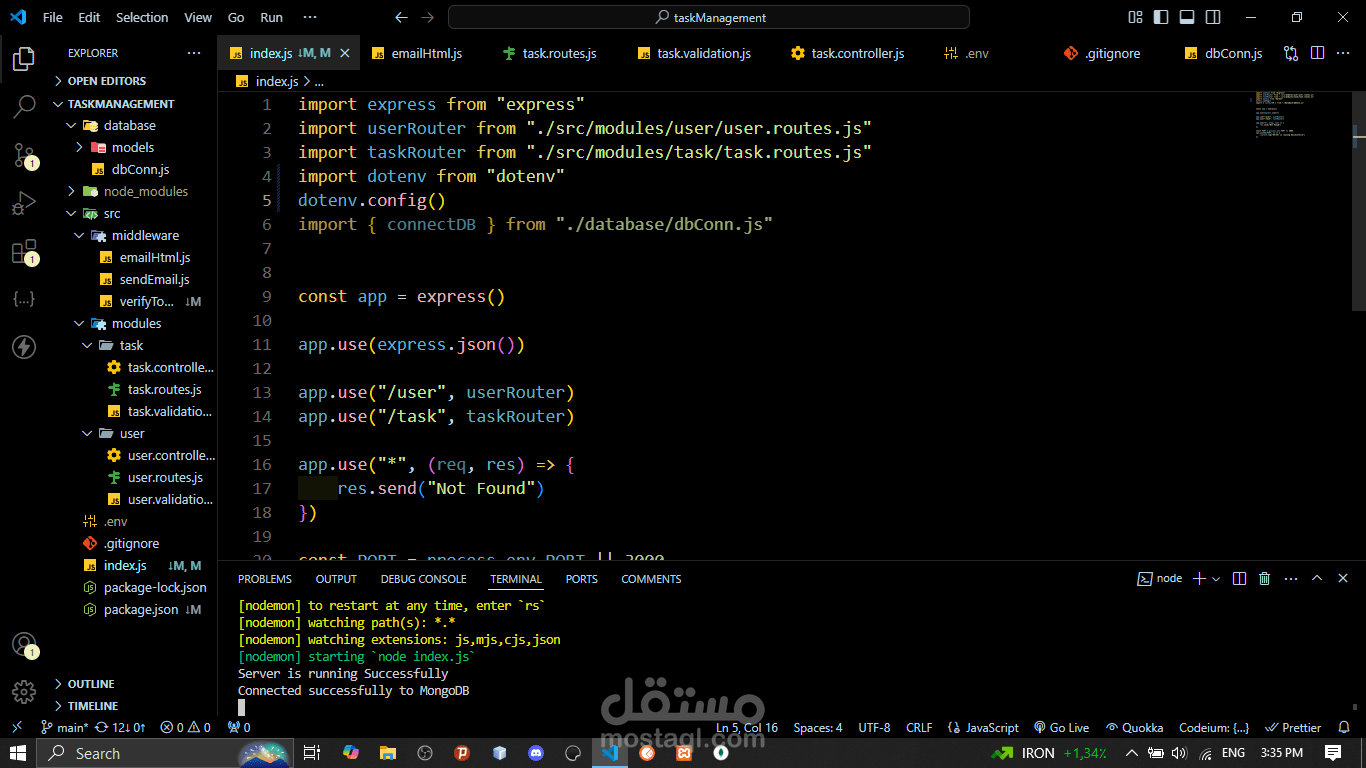Collapse the modules folder

click(x=136, y=323)
